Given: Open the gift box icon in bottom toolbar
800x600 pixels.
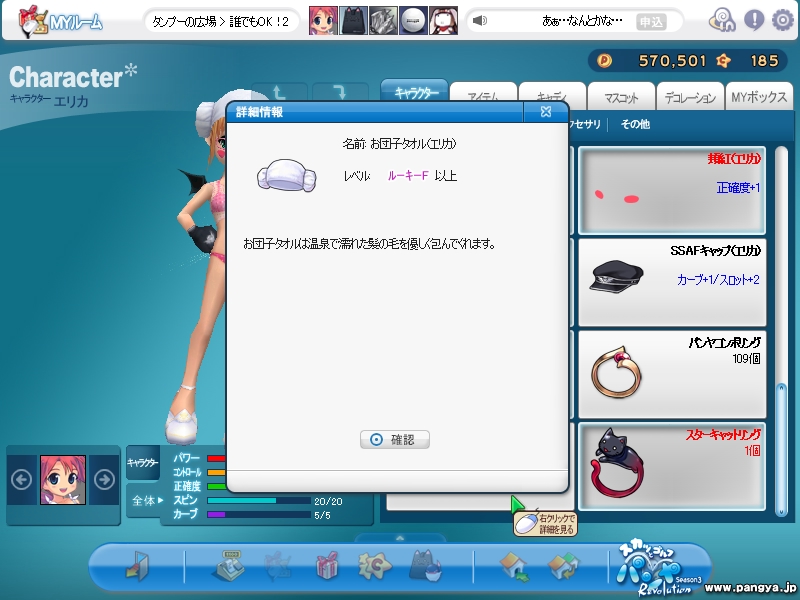Looking at the screenshot, I should [x=327, y=565].
